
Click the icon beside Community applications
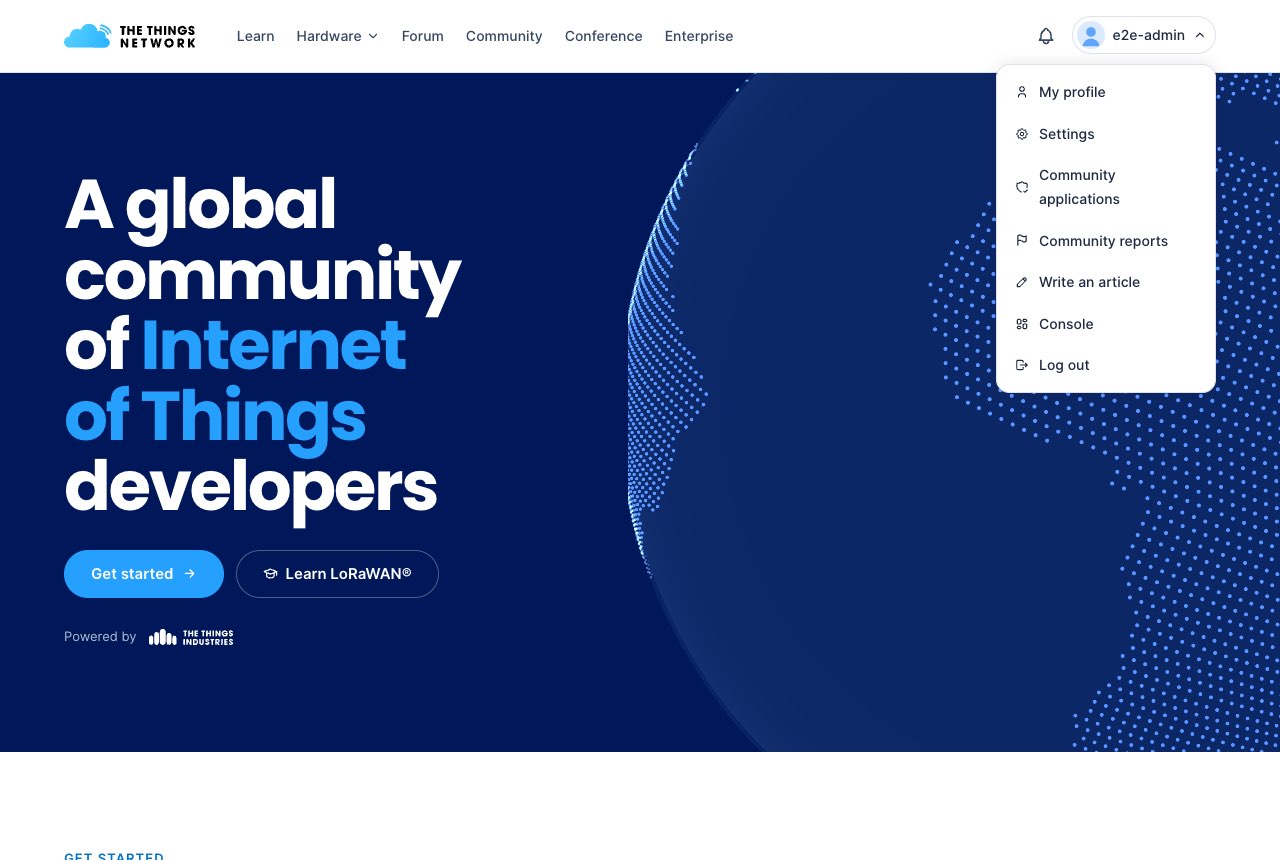(1022, 187)
